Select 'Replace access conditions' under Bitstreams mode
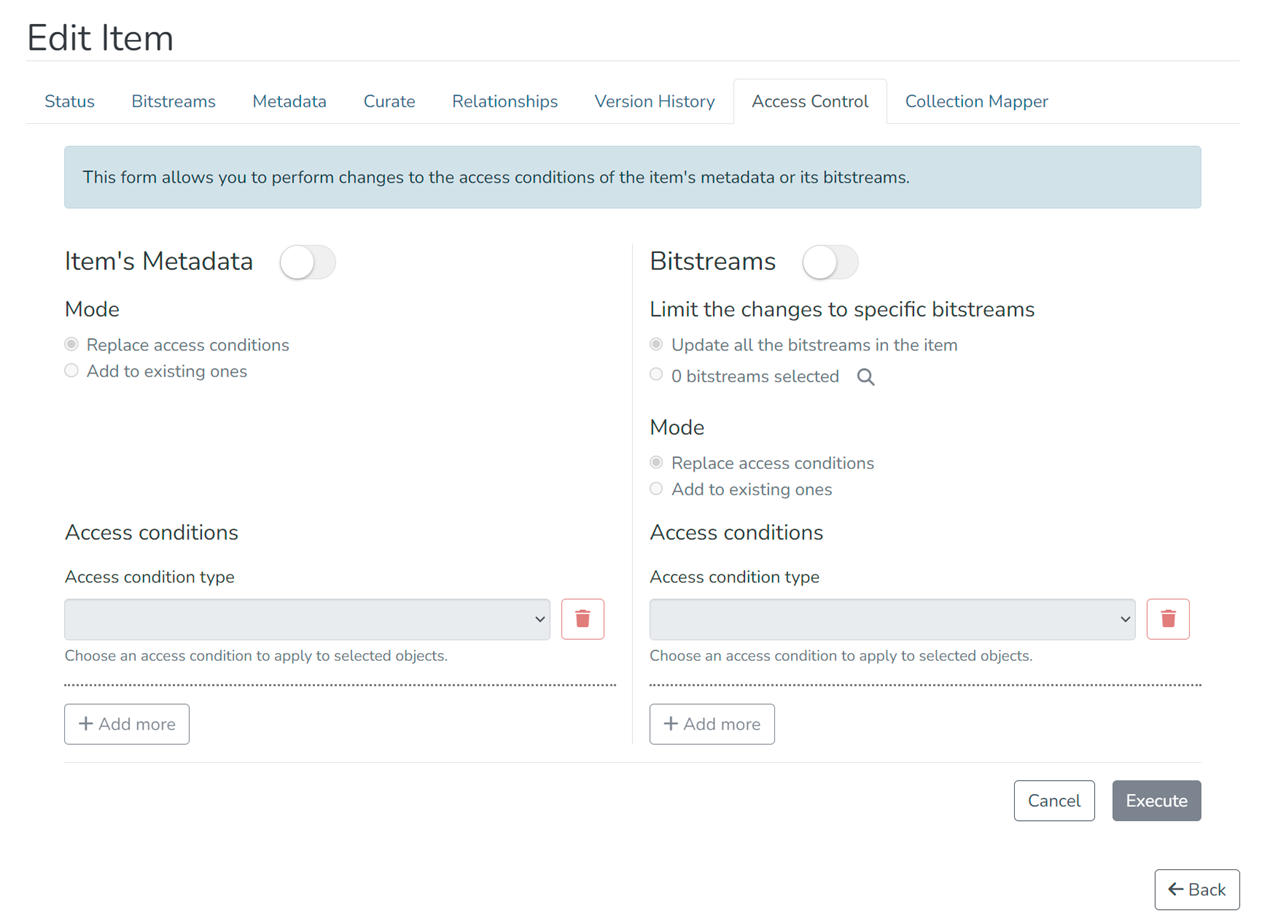This screenshot has width=1268, height=920. tap(656, 462)
